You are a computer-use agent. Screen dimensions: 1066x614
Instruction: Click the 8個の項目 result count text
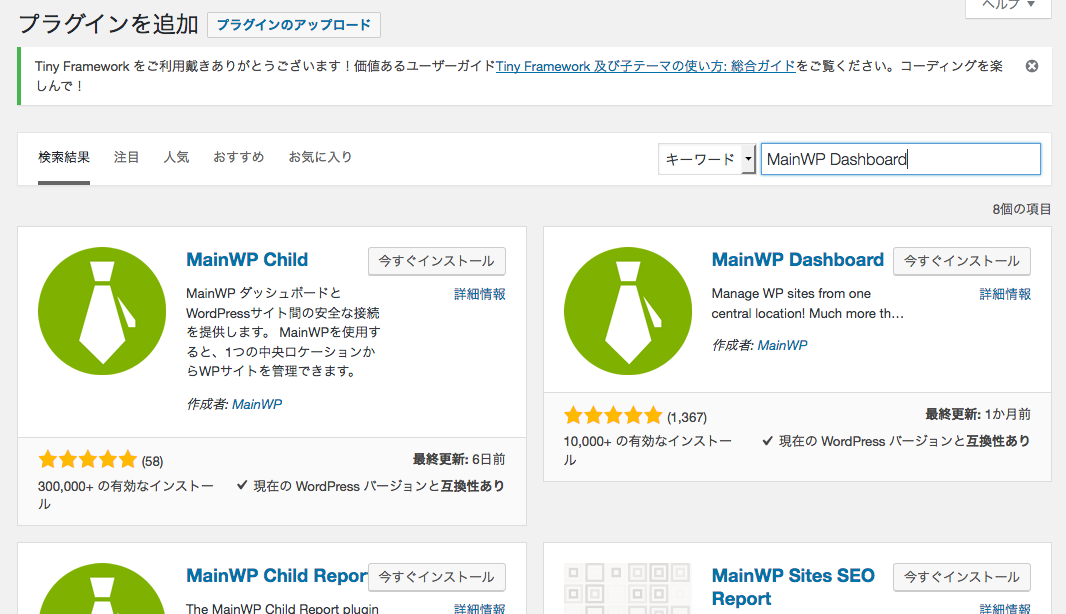(1021, 209)
